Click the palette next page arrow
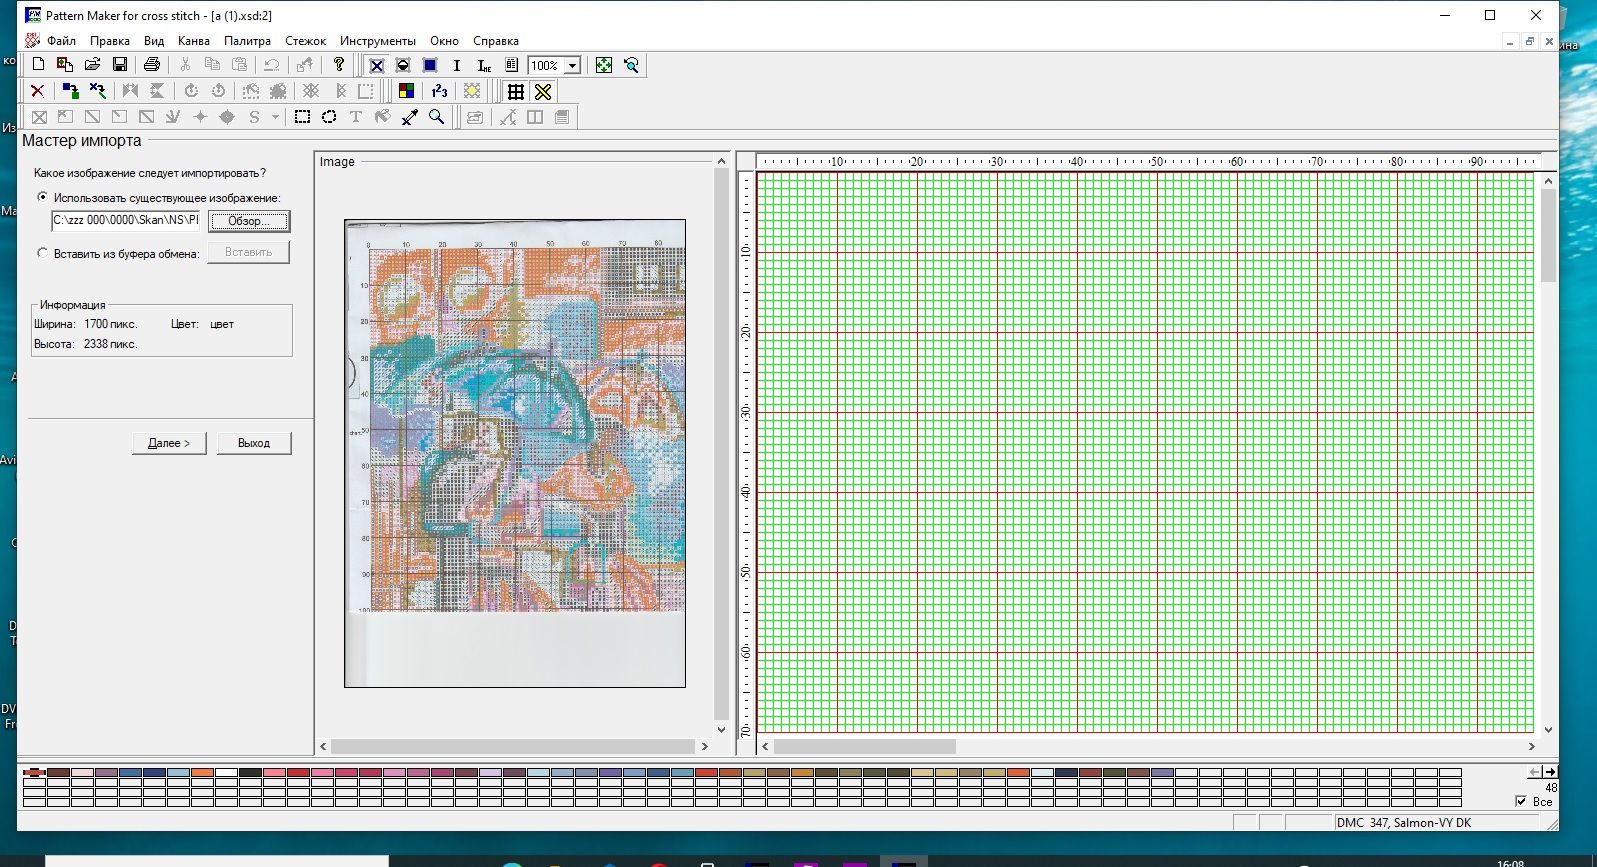Image resolution: width=1597 pixels, height=867 pixels. (1550, 772)
